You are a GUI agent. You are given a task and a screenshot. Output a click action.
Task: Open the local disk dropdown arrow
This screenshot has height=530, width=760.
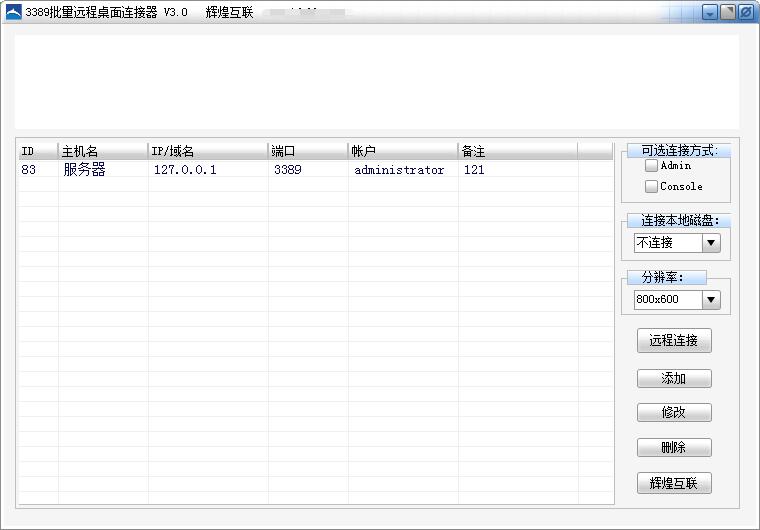(x=711, y=243)
